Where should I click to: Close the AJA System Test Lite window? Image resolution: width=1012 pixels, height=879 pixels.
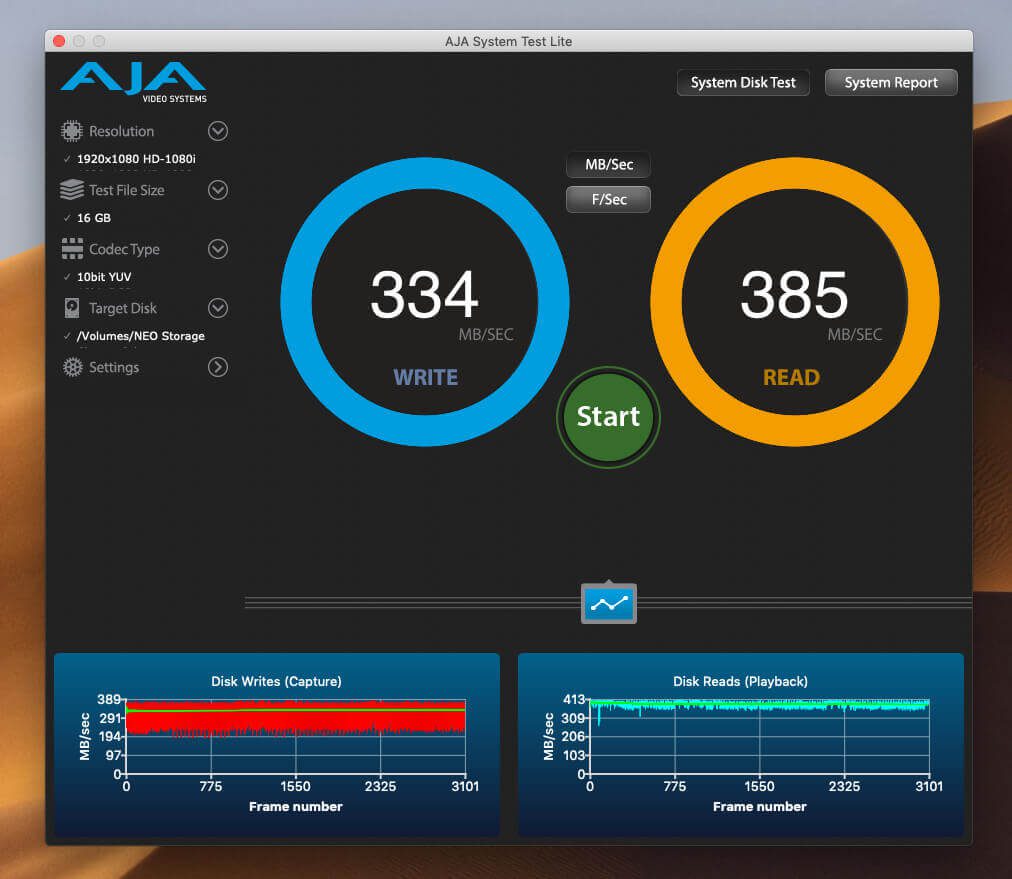(x=59, y=41)
